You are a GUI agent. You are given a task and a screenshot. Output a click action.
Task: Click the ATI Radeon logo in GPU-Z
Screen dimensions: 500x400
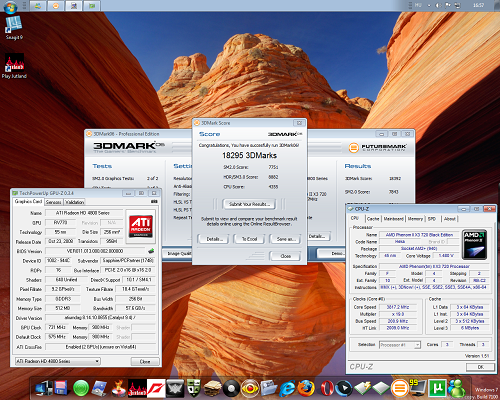pos(140,226)
